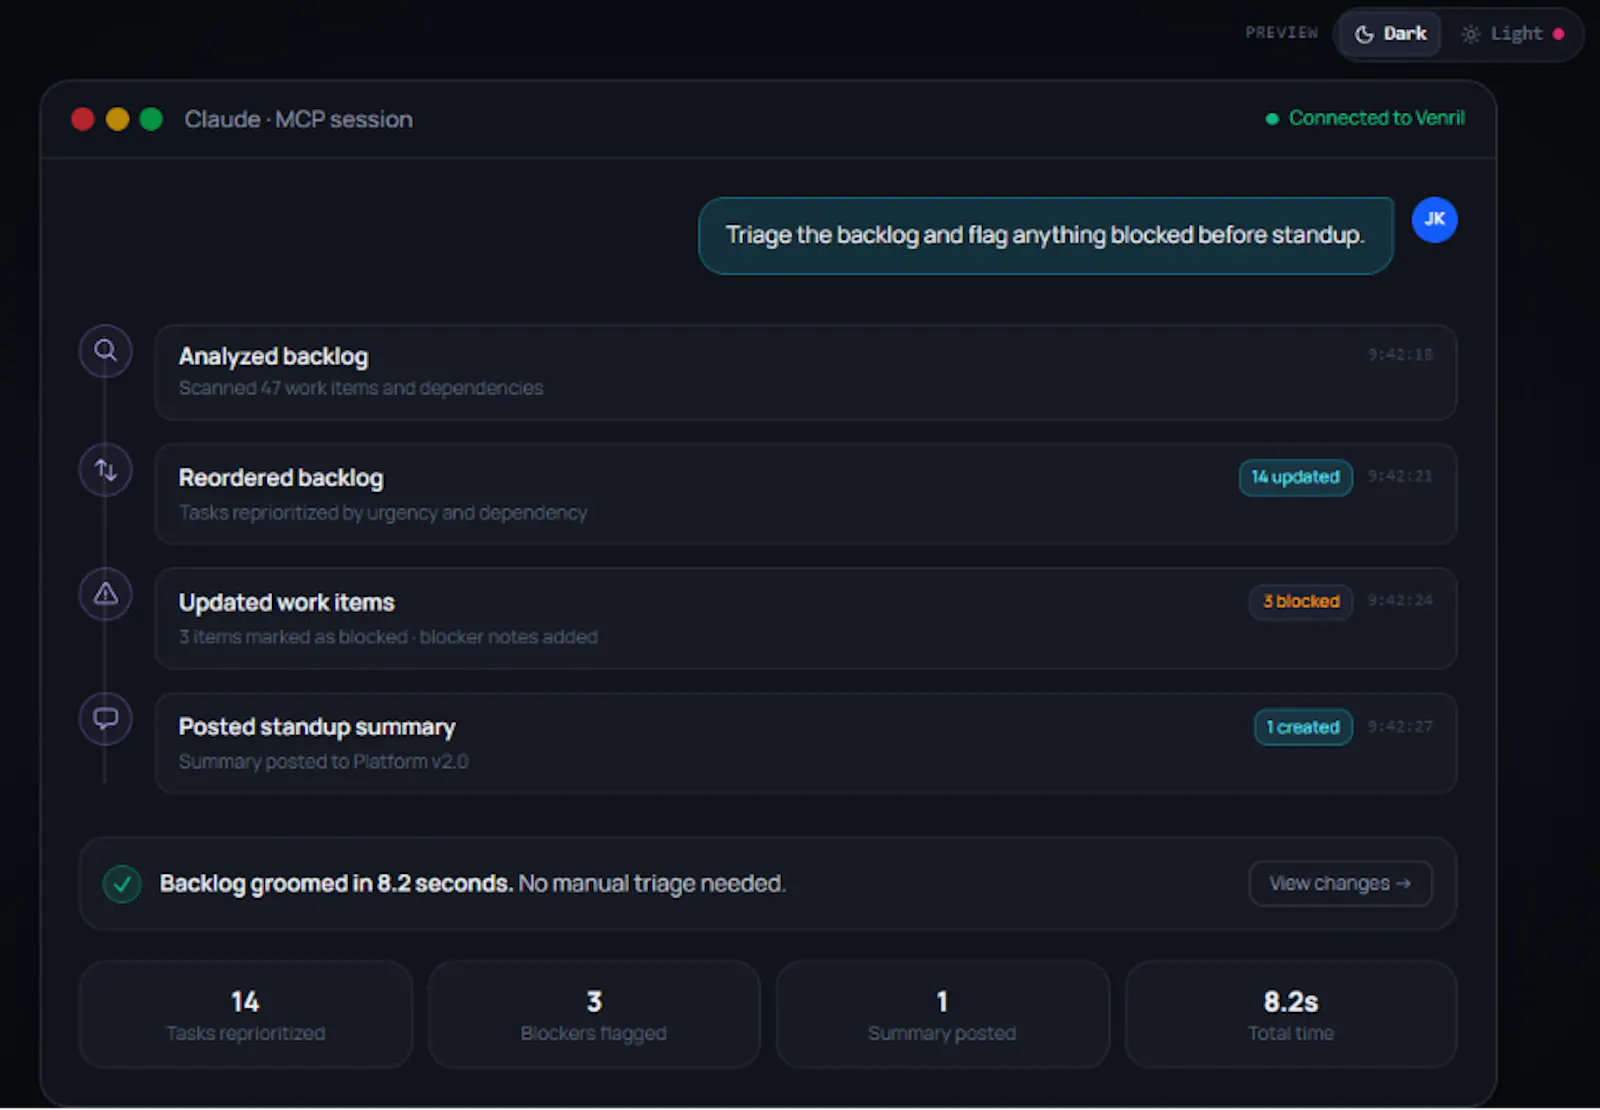Click the Connected to Venril status
1600x1110 pixels.
coord(1365,118)
